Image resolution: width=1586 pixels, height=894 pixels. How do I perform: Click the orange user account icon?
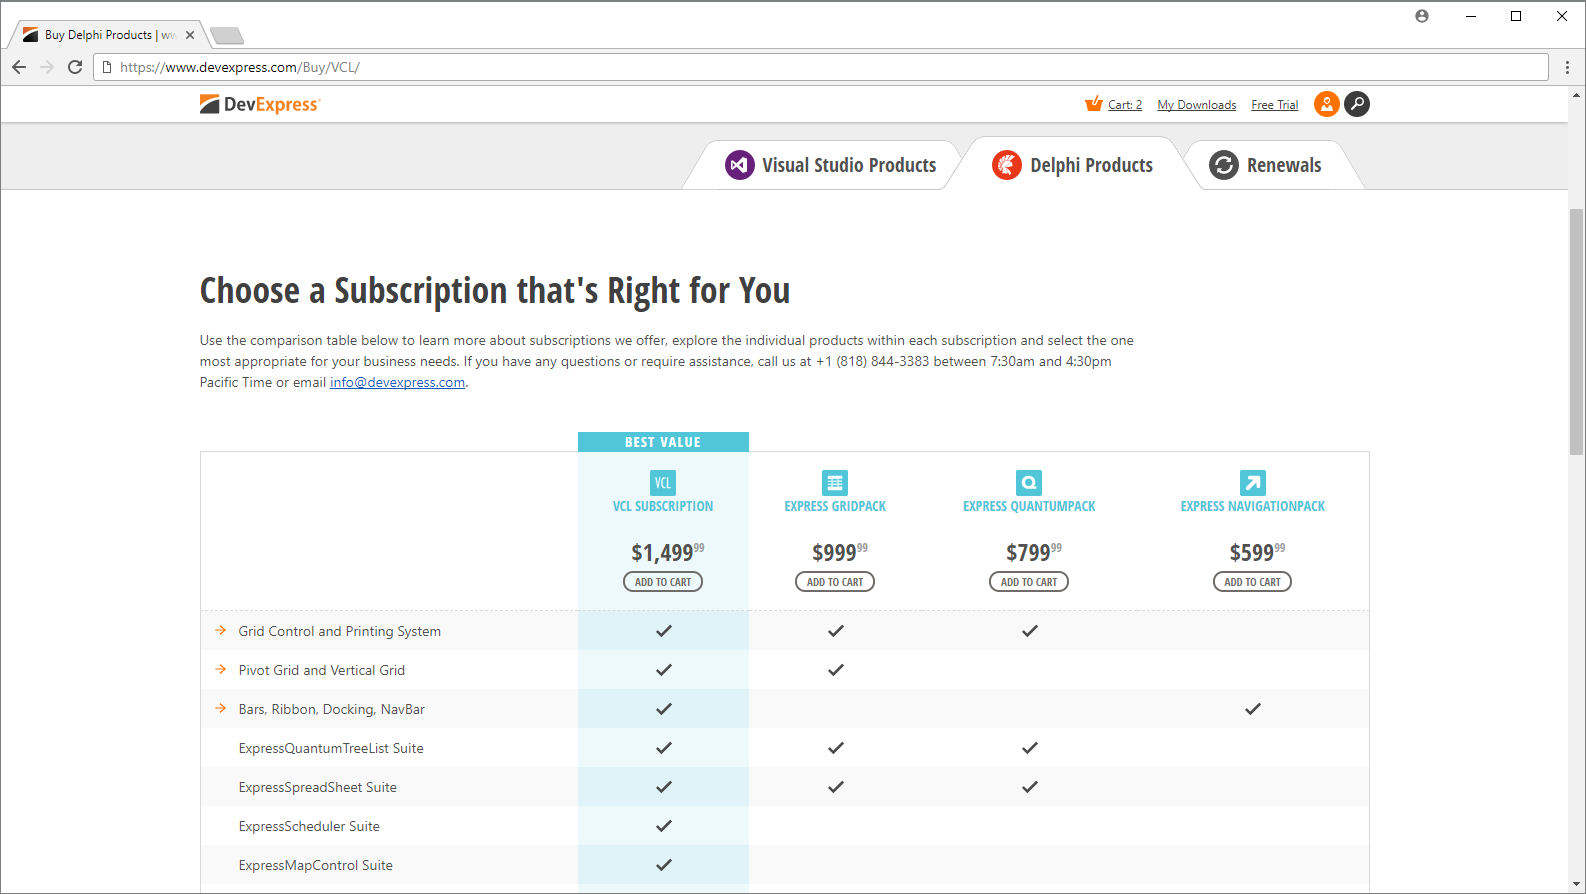point(1326,104)
